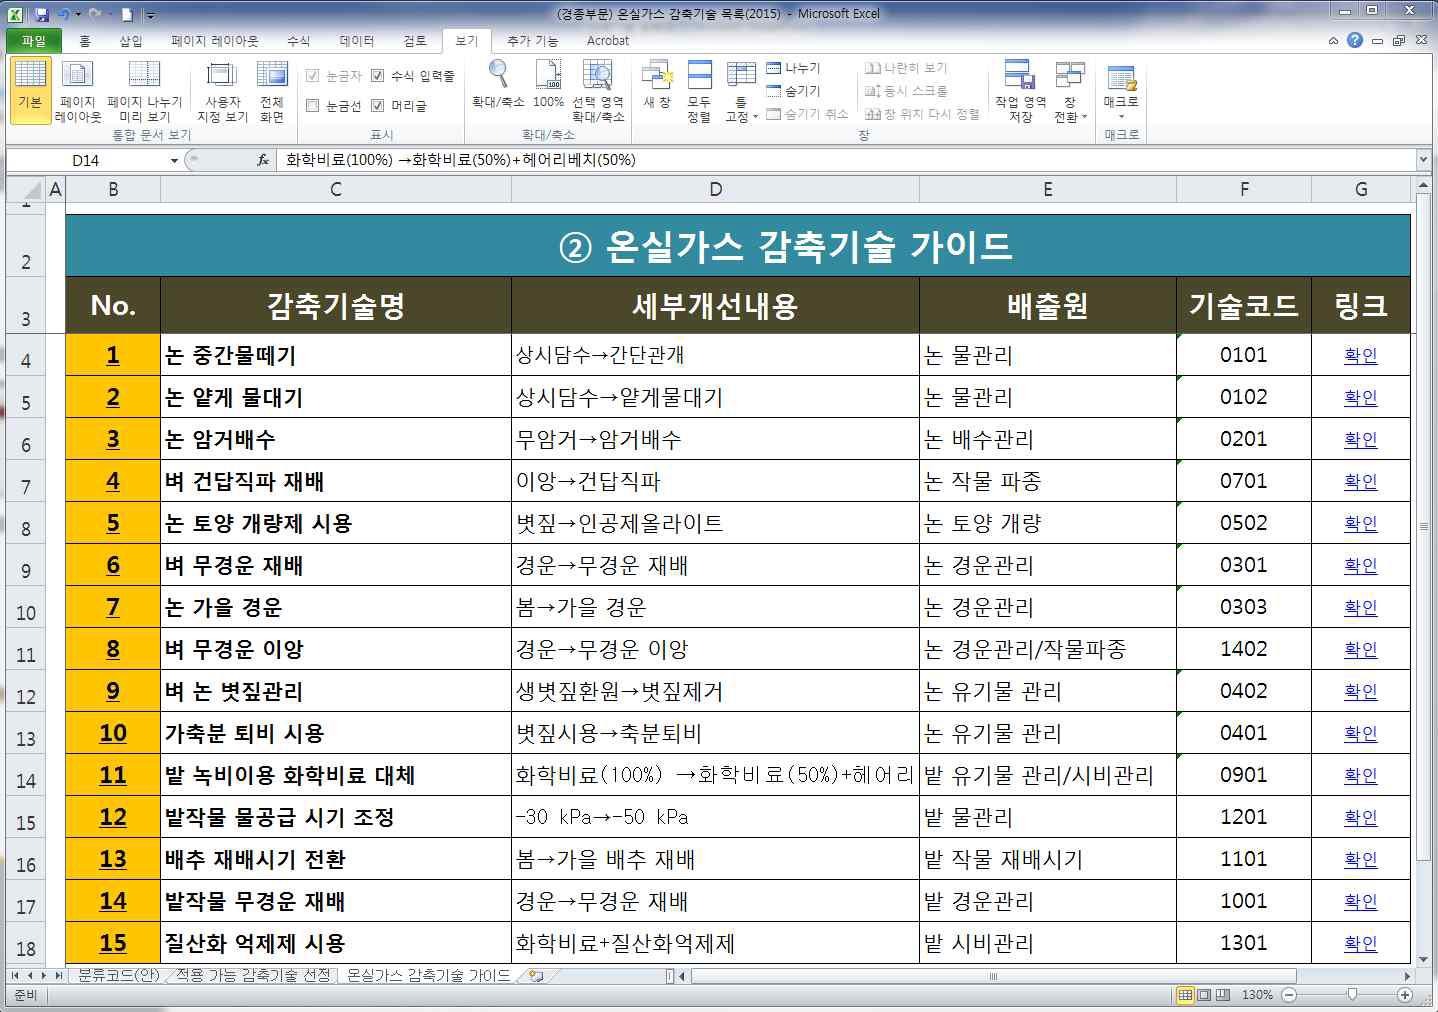Select the 기본 (Normal) view icon
1438x1012 pixels.
[x=30, y=90]
